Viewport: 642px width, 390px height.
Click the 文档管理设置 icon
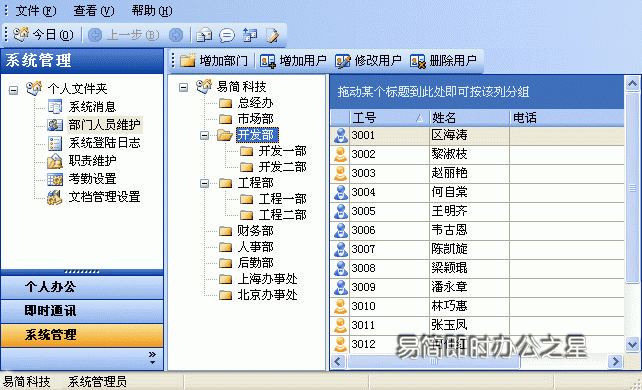(55, 197)
